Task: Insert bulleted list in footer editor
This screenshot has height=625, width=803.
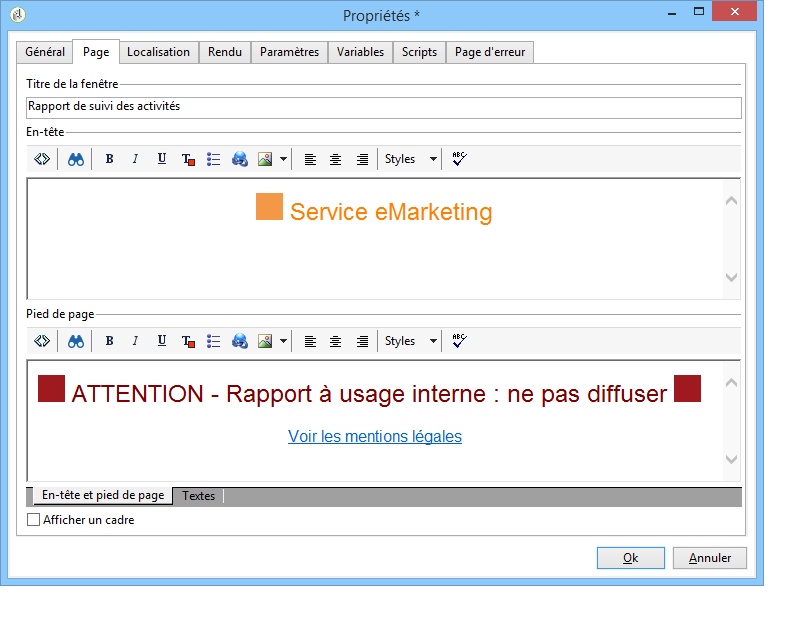Action: click(x=214, y=341)
